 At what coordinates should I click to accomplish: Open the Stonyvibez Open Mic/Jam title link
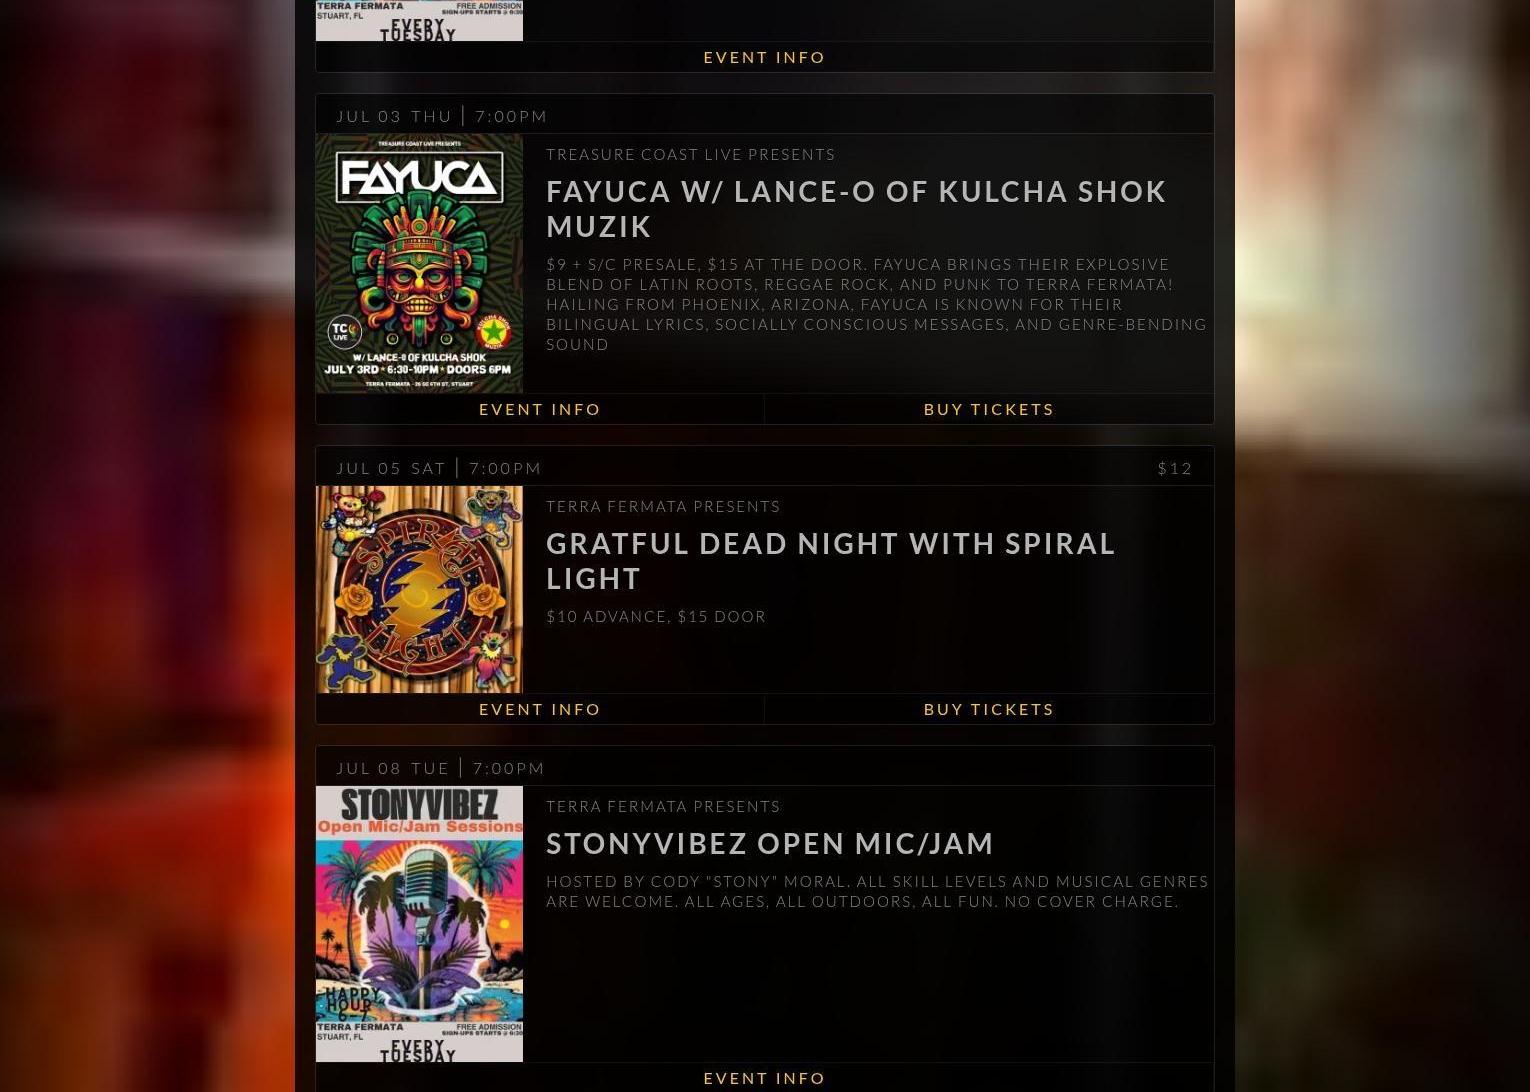click(770, 843)
